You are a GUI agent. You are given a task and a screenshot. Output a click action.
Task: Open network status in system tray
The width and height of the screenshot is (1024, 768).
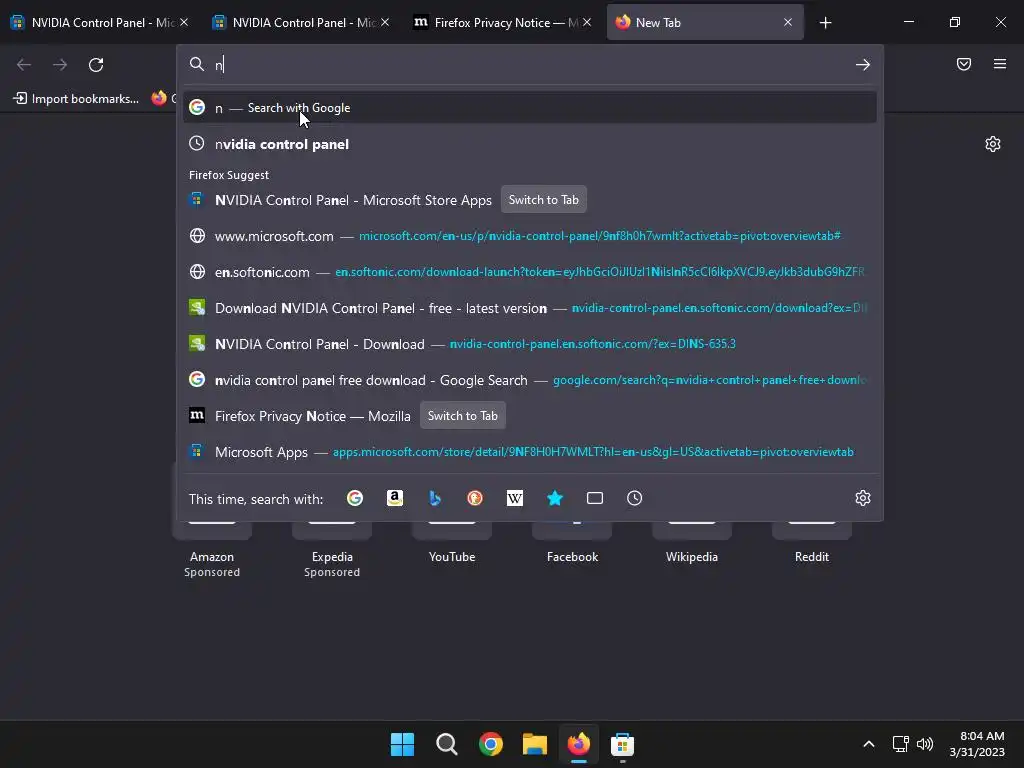click(901, 744)
